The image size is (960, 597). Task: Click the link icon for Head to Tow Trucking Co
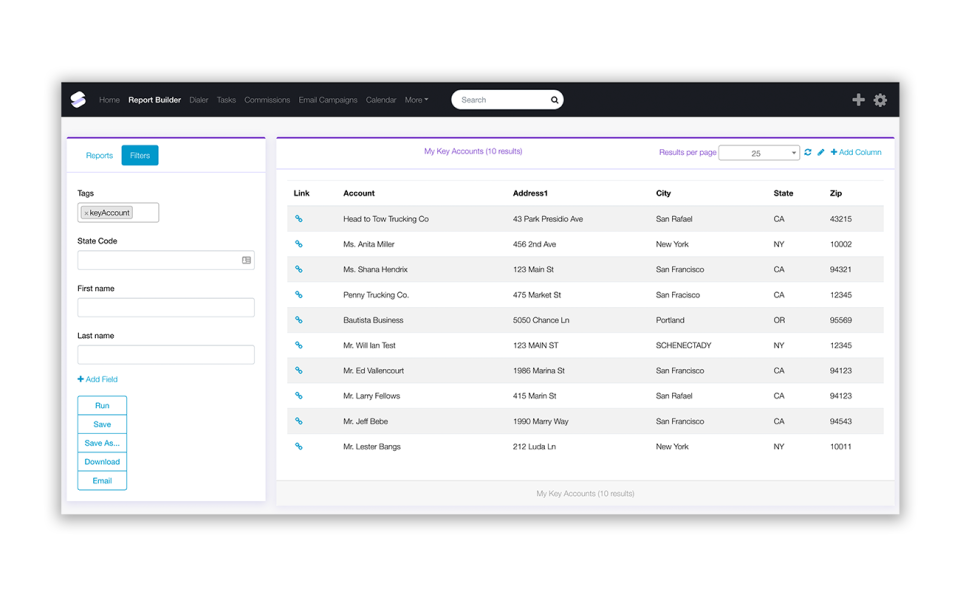coord(297,218)
